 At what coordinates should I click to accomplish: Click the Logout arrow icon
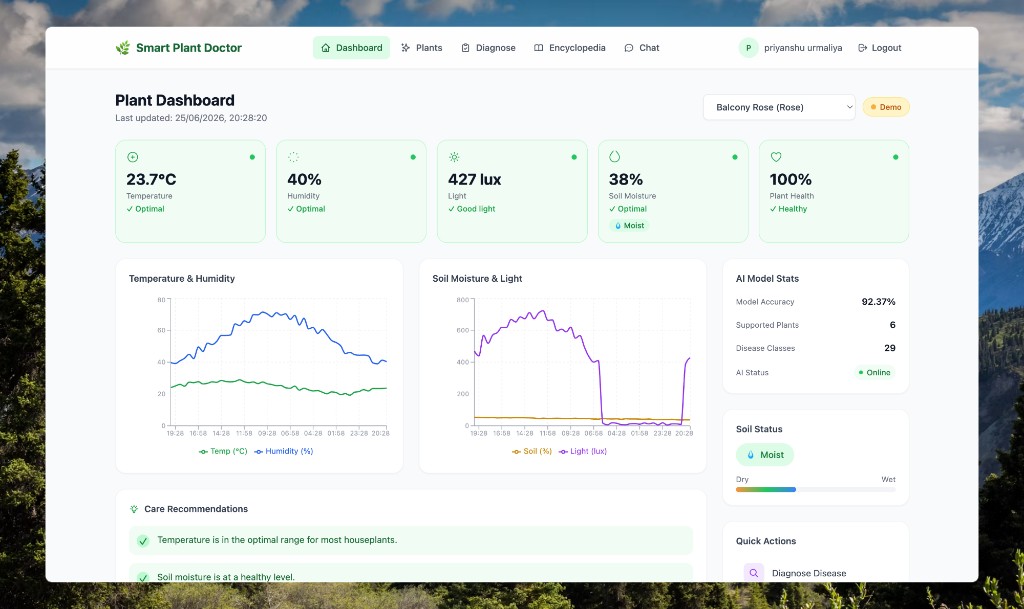[863, 48]
